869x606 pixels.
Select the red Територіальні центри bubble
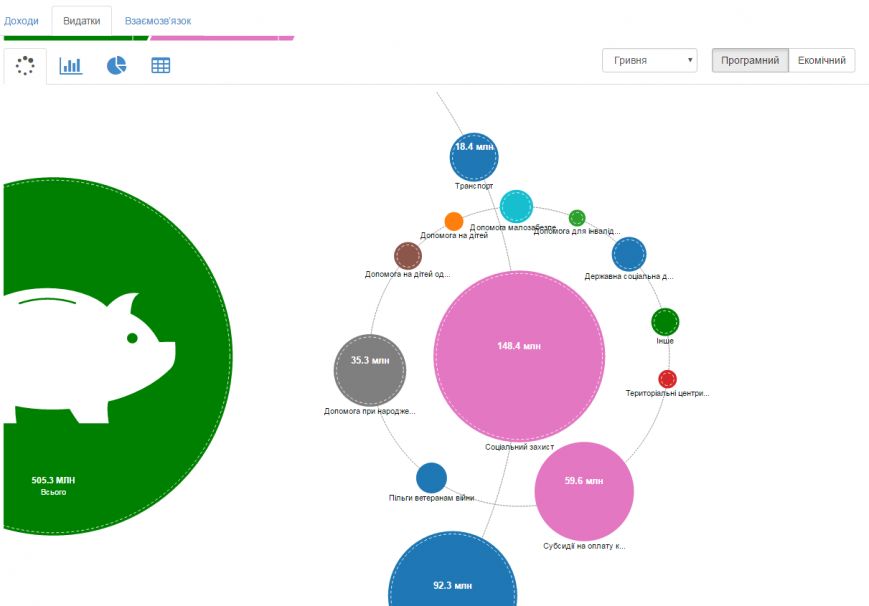coord(667,379)
